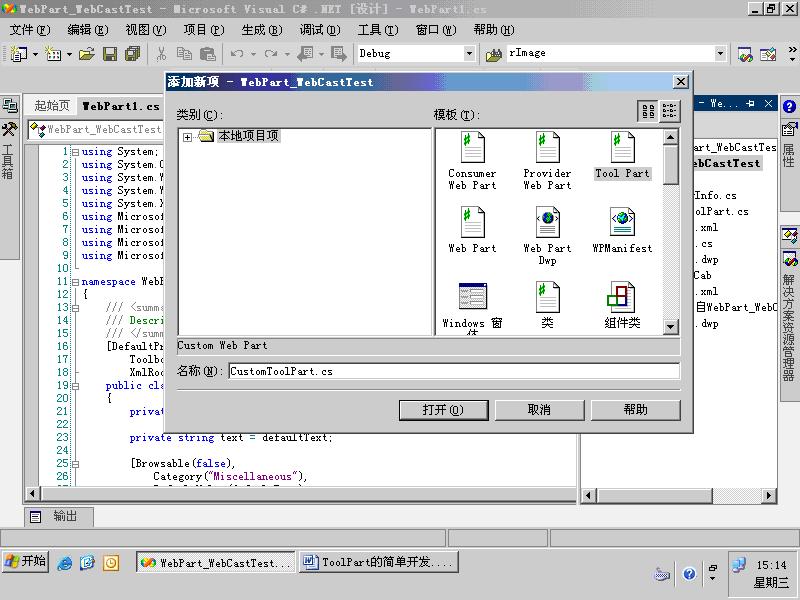The image size is (800, 600).
Task: Close the 添加新项 dialog
Action: click(681, 82)
